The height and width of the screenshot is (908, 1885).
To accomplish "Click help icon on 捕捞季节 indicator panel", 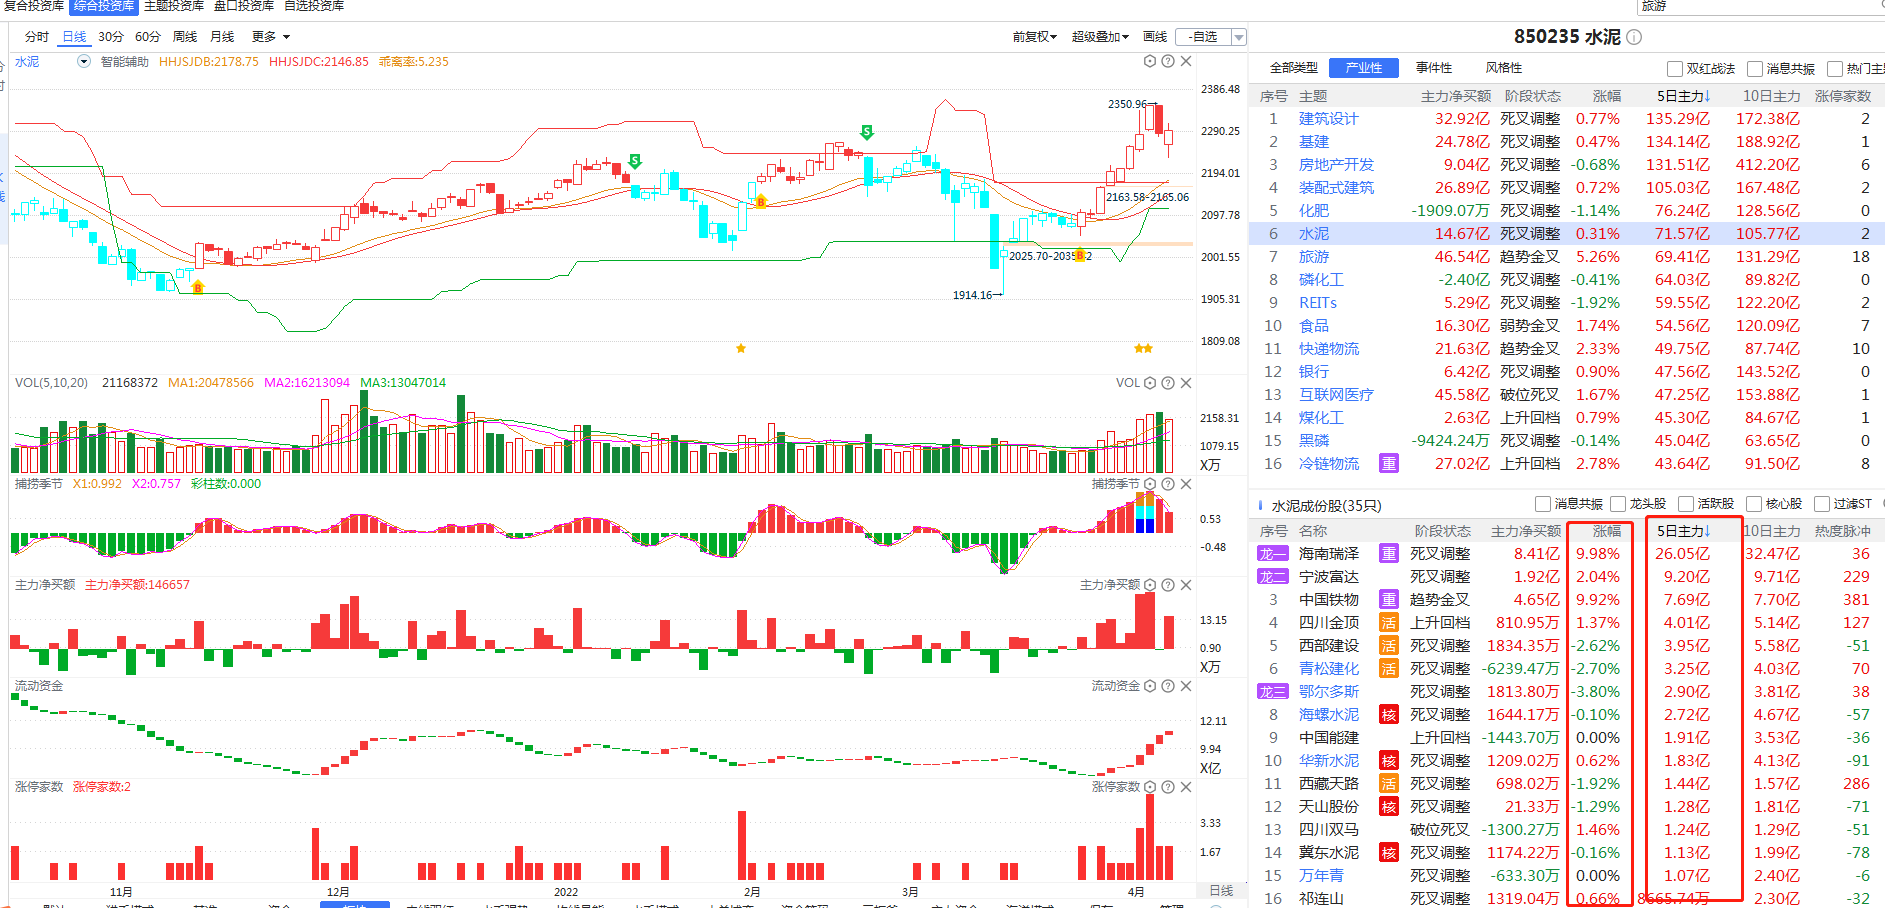I will point(1168,484).
